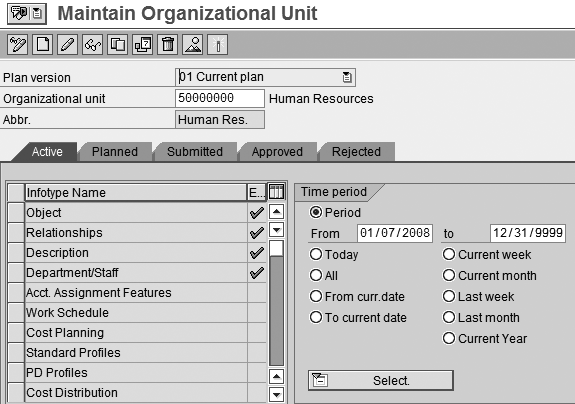The width and height of the screenshot is (575, 404).
Task: Click the Change pencil icon in toolbar
Action: [x=67, y=45]
